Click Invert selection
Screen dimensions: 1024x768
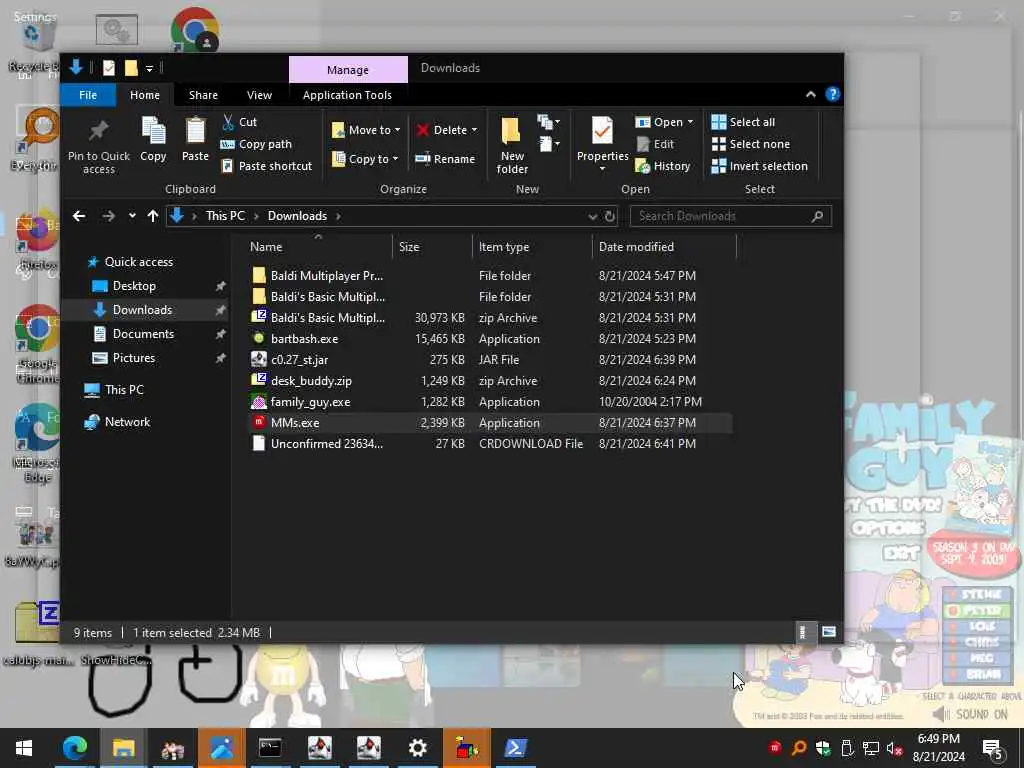tap(760, 166)
